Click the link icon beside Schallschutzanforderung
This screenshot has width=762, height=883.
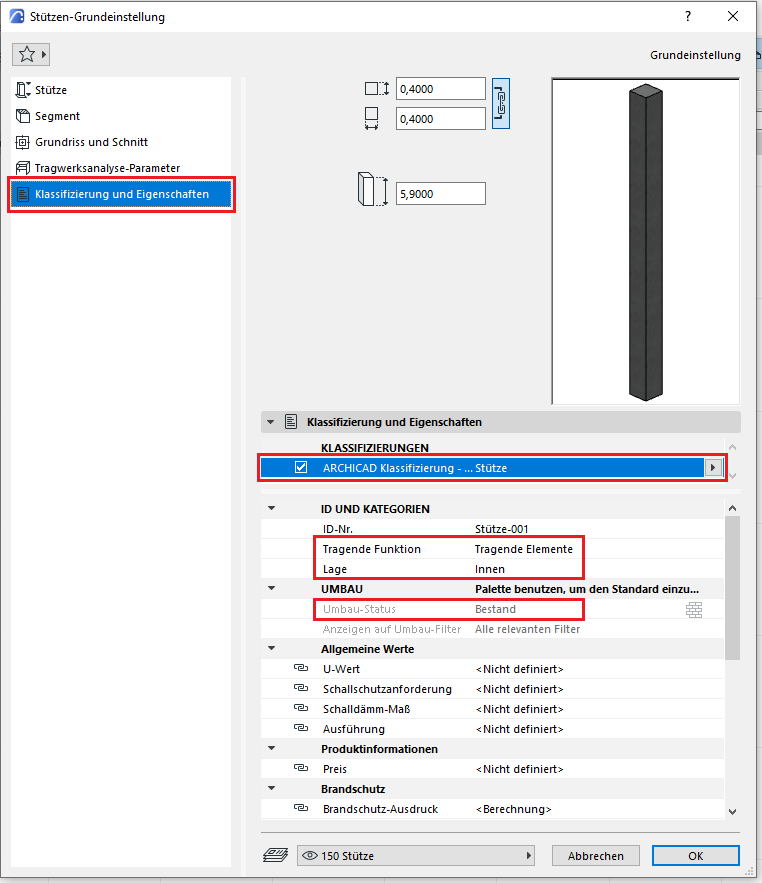[x=299, y=689]
